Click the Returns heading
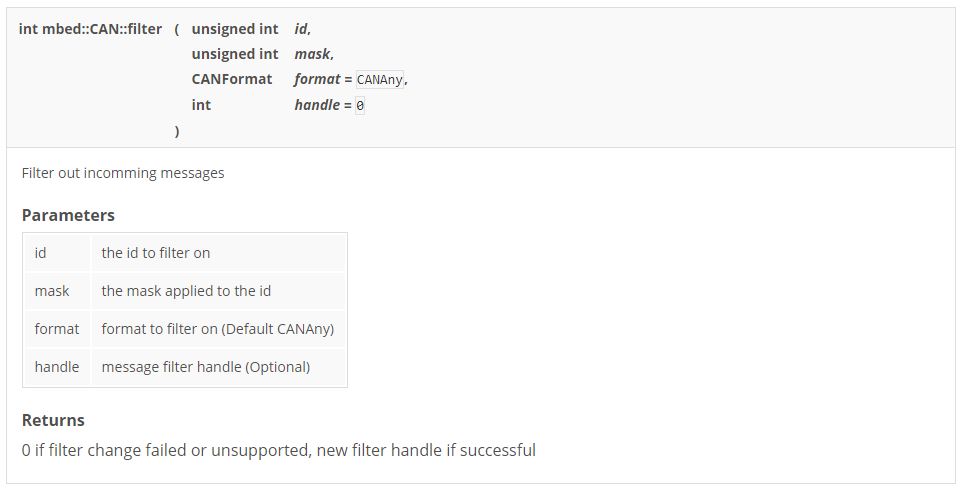 (53, 420)
